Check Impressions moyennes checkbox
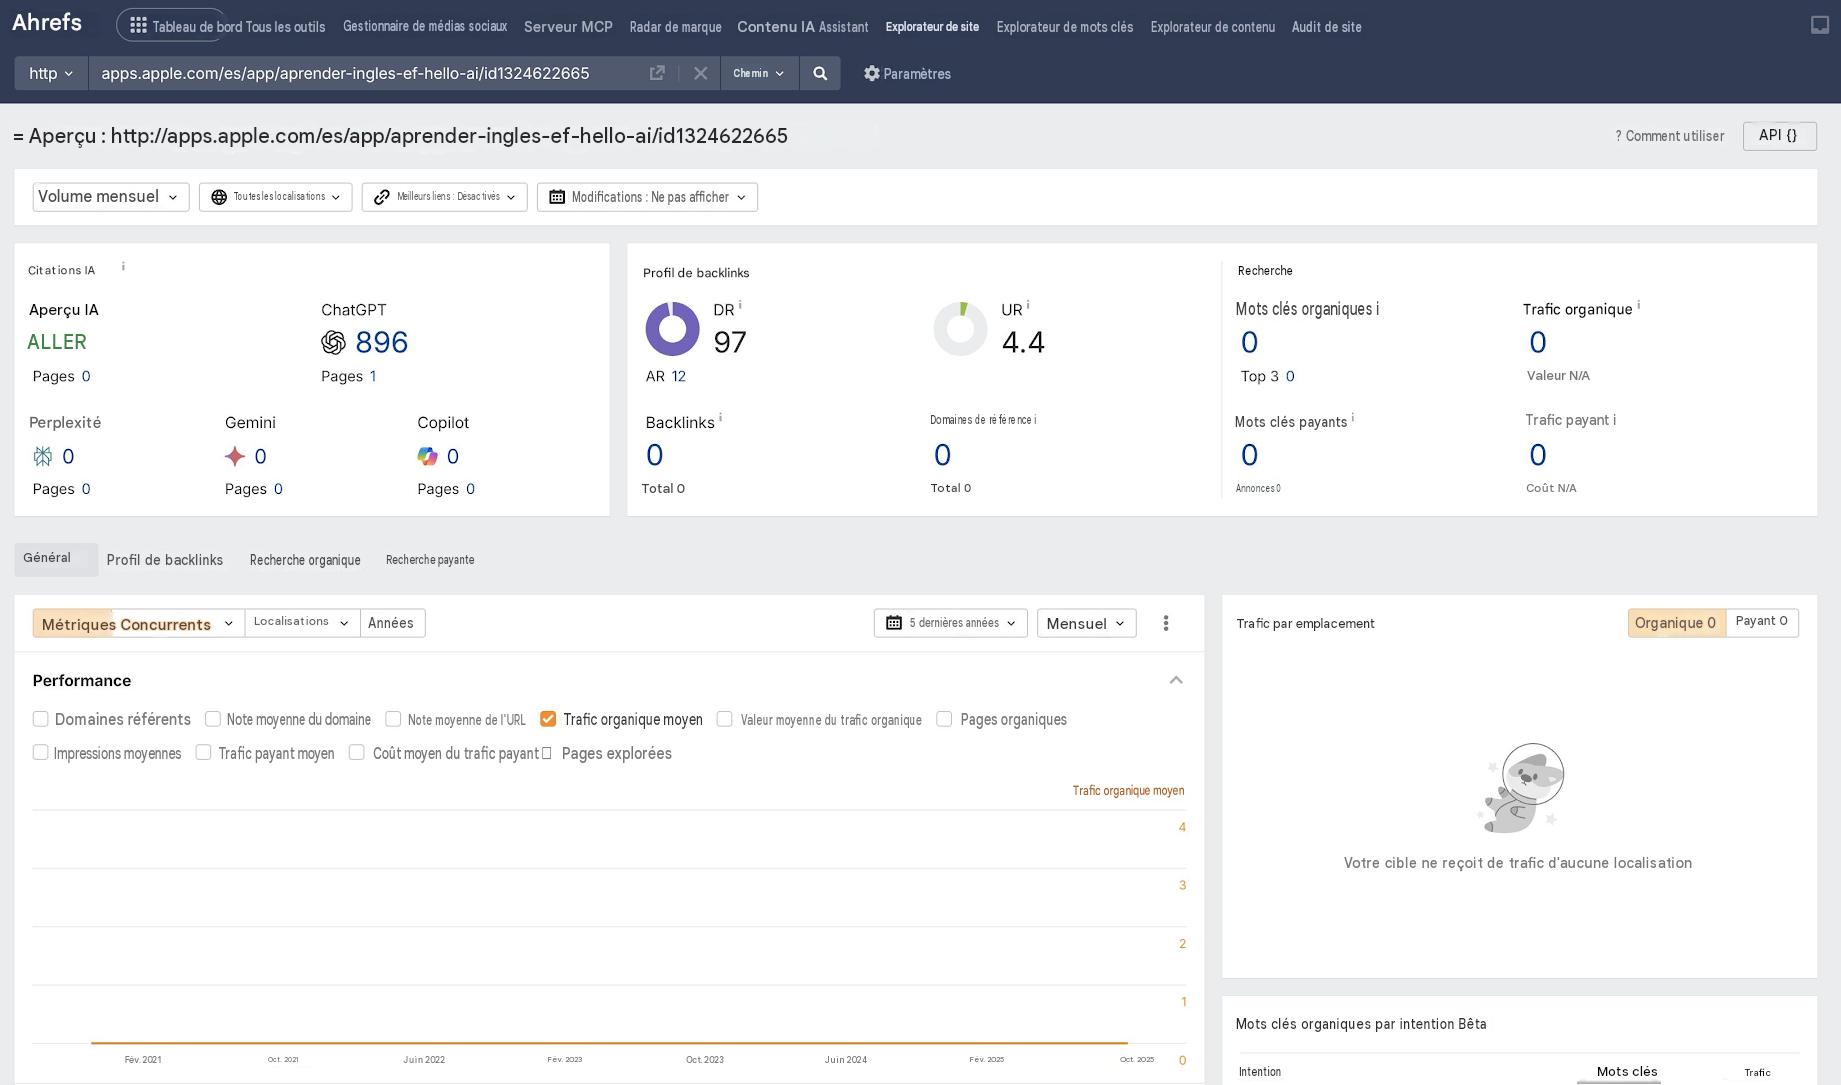Image resolution: width=1841 pixels, height=1085 pixels. point(41,752)
